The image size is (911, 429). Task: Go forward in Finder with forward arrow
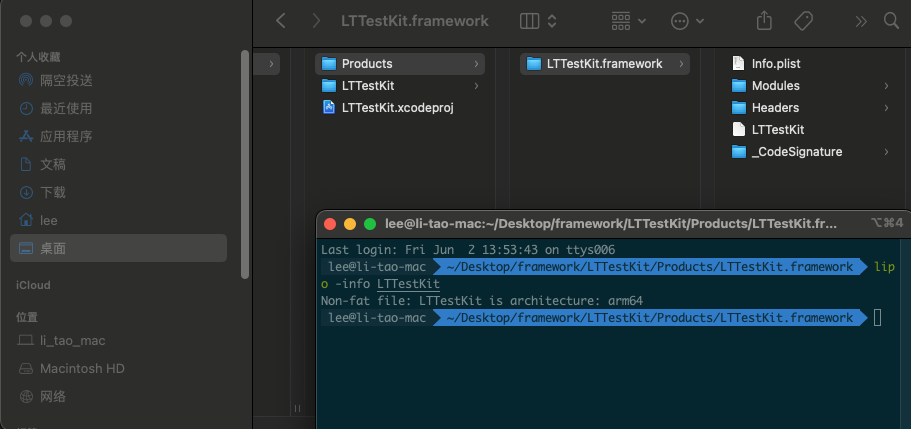pyautogui.click(x=316, y=22)
